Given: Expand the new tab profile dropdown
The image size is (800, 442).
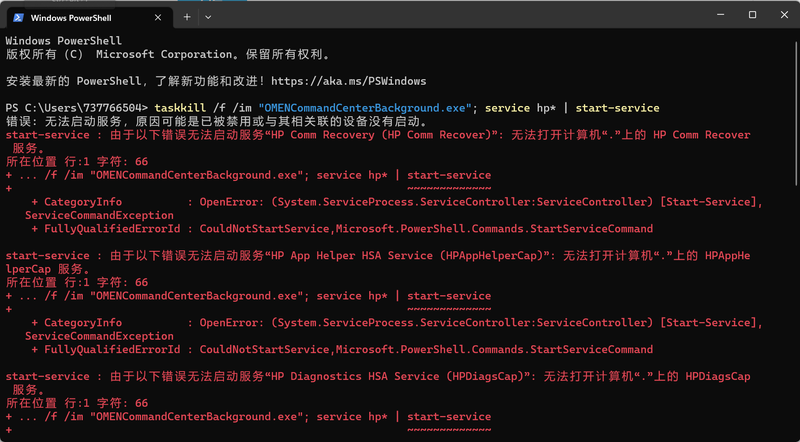Looking at the screenshot, I should point(208,17).
